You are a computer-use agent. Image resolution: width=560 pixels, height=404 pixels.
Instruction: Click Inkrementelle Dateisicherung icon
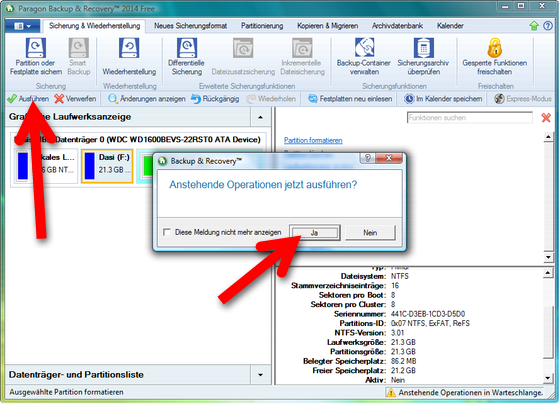(x=302, y=48)
